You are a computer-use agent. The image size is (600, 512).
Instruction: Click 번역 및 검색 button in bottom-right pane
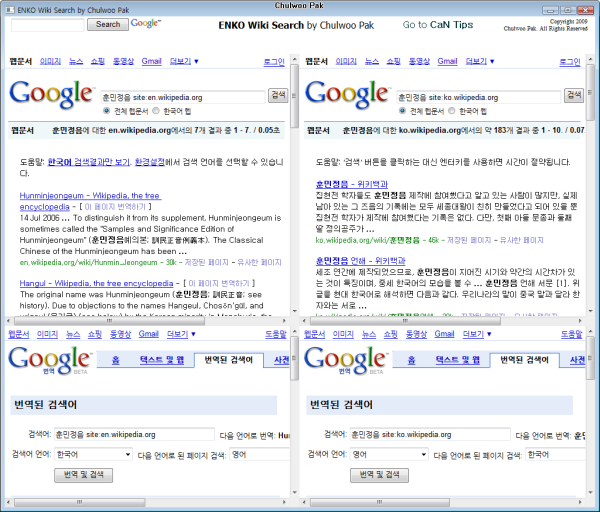click(x=379, y=475)
